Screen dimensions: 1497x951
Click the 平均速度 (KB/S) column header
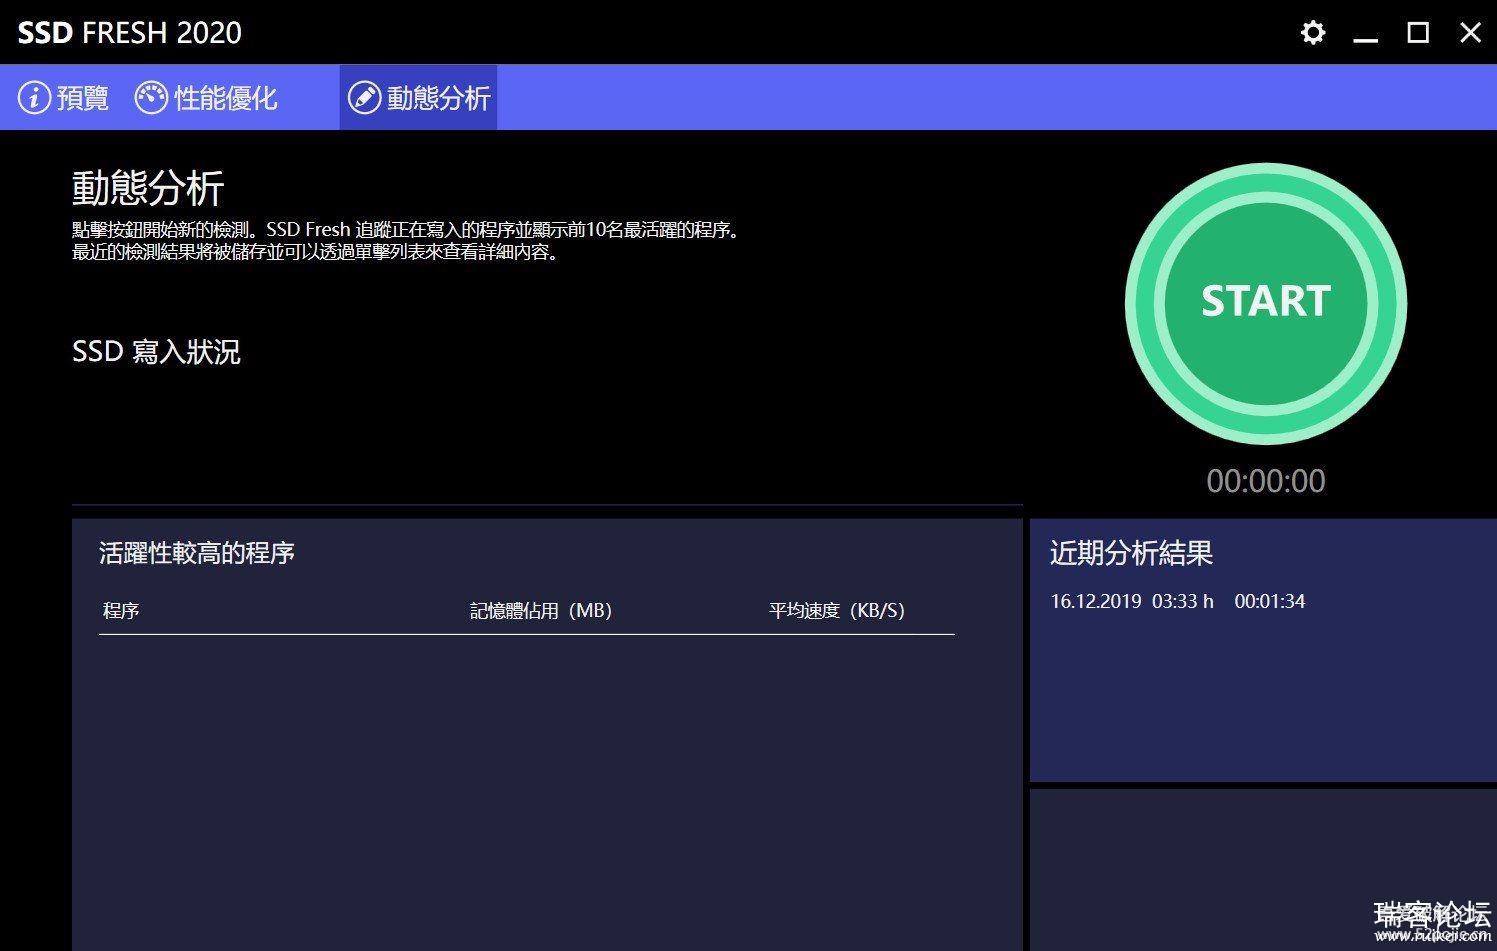click(836, 610)
